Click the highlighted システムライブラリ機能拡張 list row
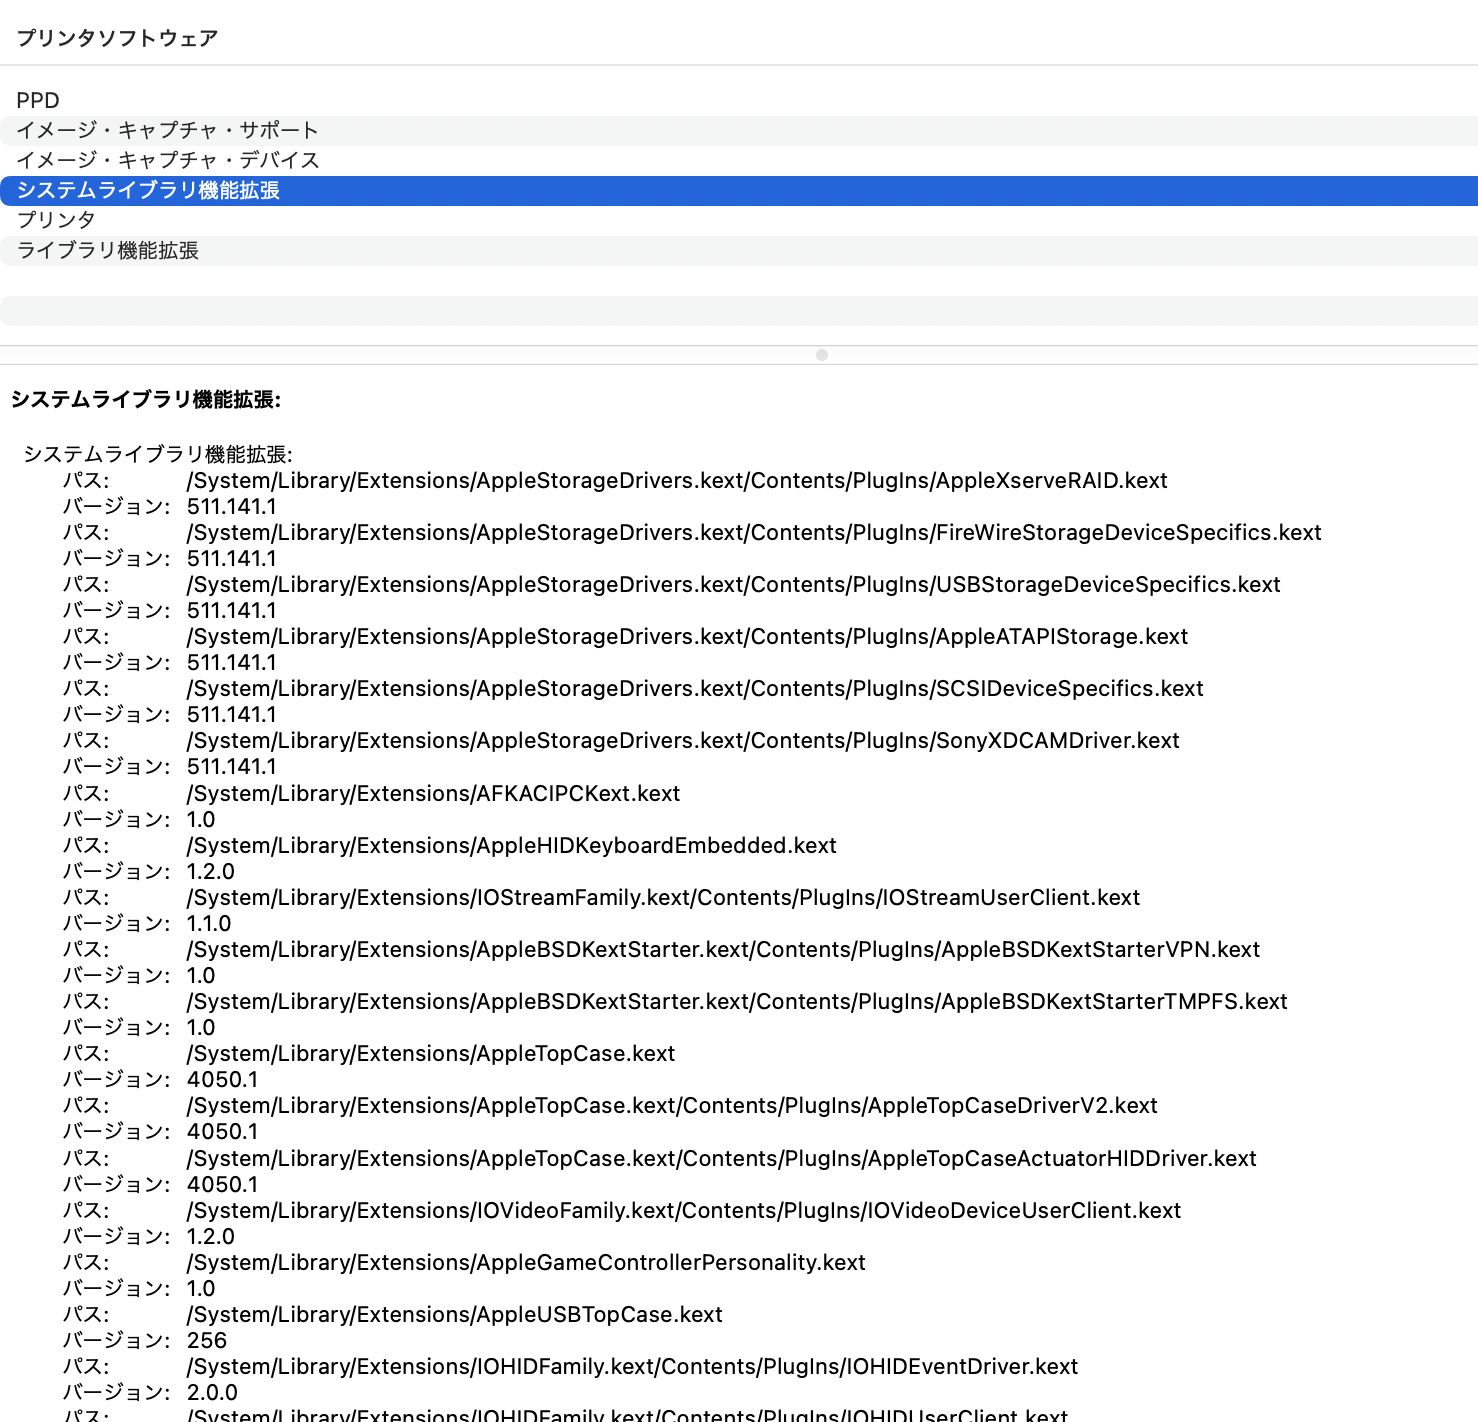 [x=739, y=191]
